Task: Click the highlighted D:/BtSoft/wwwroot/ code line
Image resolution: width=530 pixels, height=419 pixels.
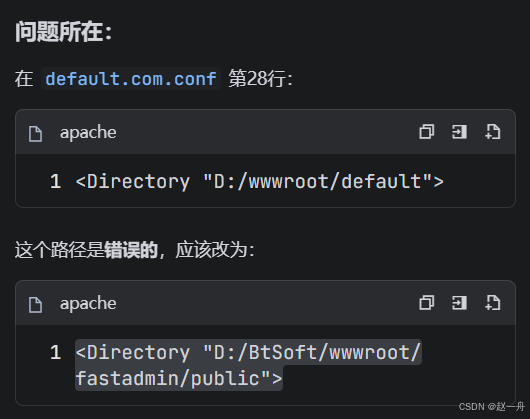Action: [248, 352]
